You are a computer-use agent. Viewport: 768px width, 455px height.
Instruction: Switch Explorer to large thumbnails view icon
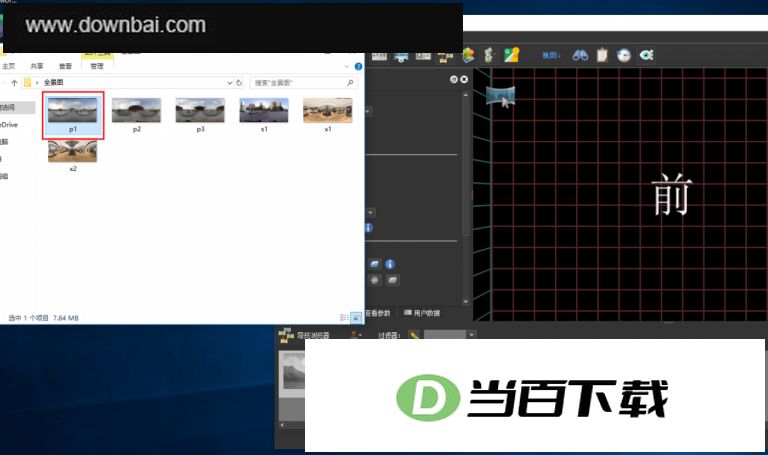point(356,318)
